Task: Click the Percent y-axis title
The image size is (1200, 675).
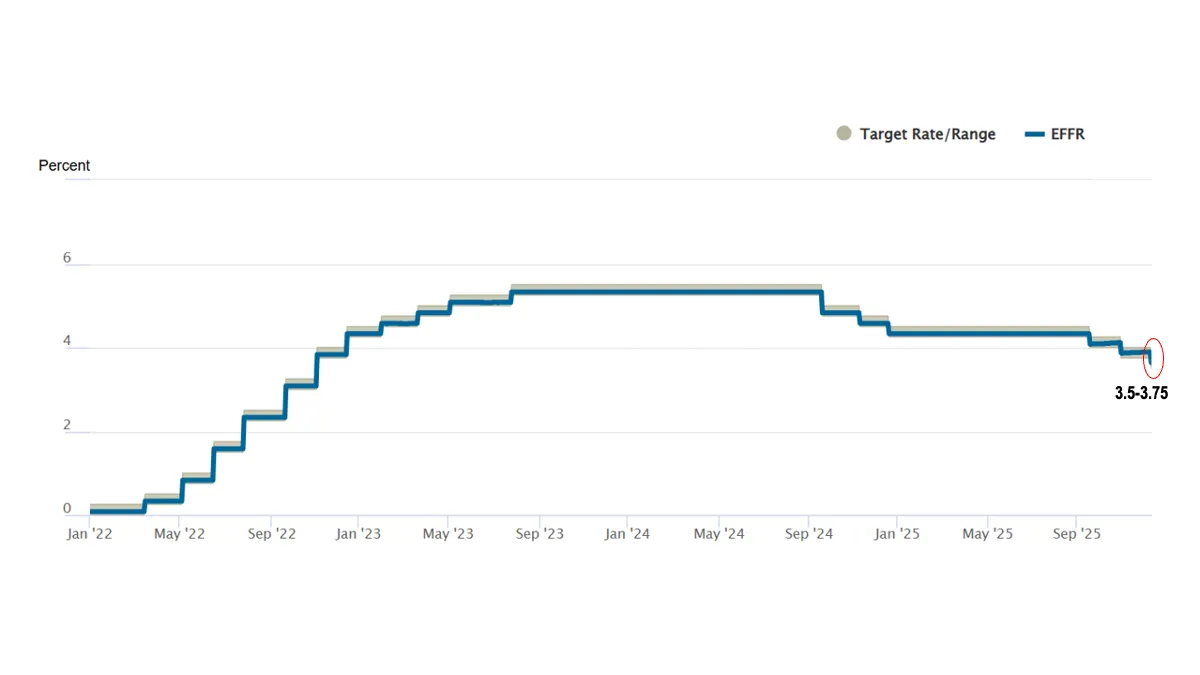Action: point(64,166)
